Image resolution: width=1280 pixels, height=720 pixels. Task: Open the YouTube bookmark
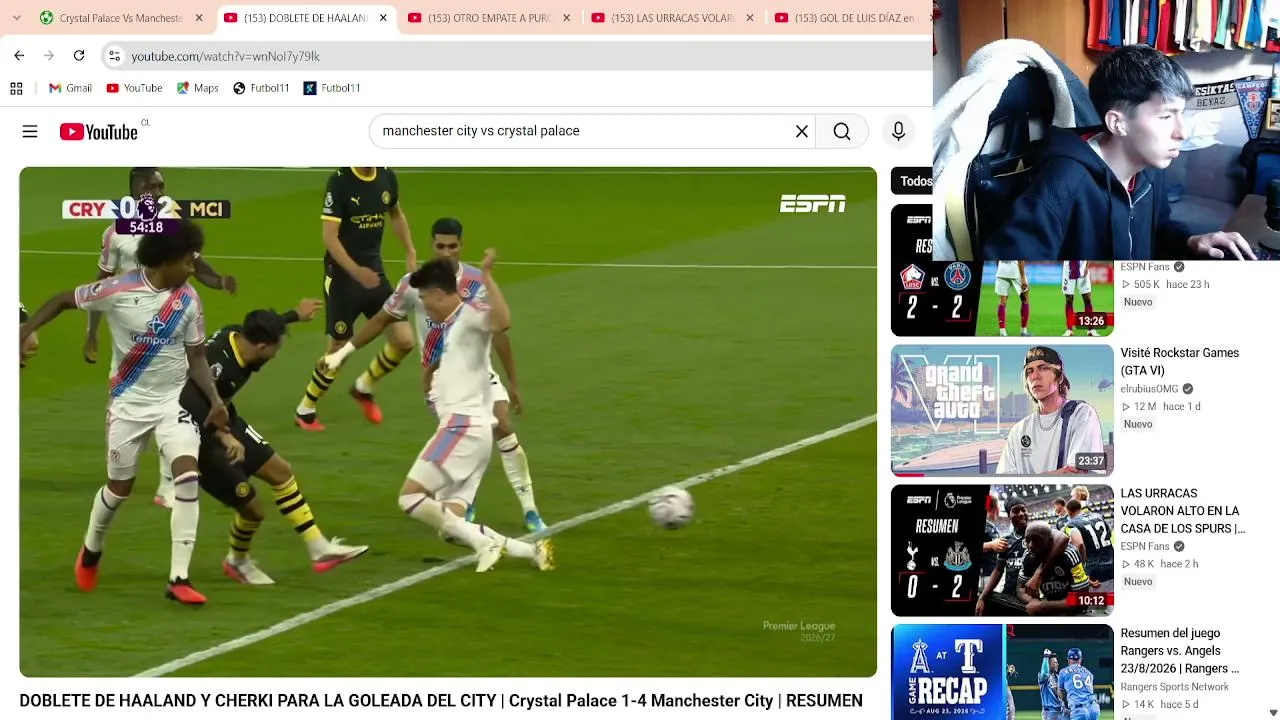[x=134, y=88]
